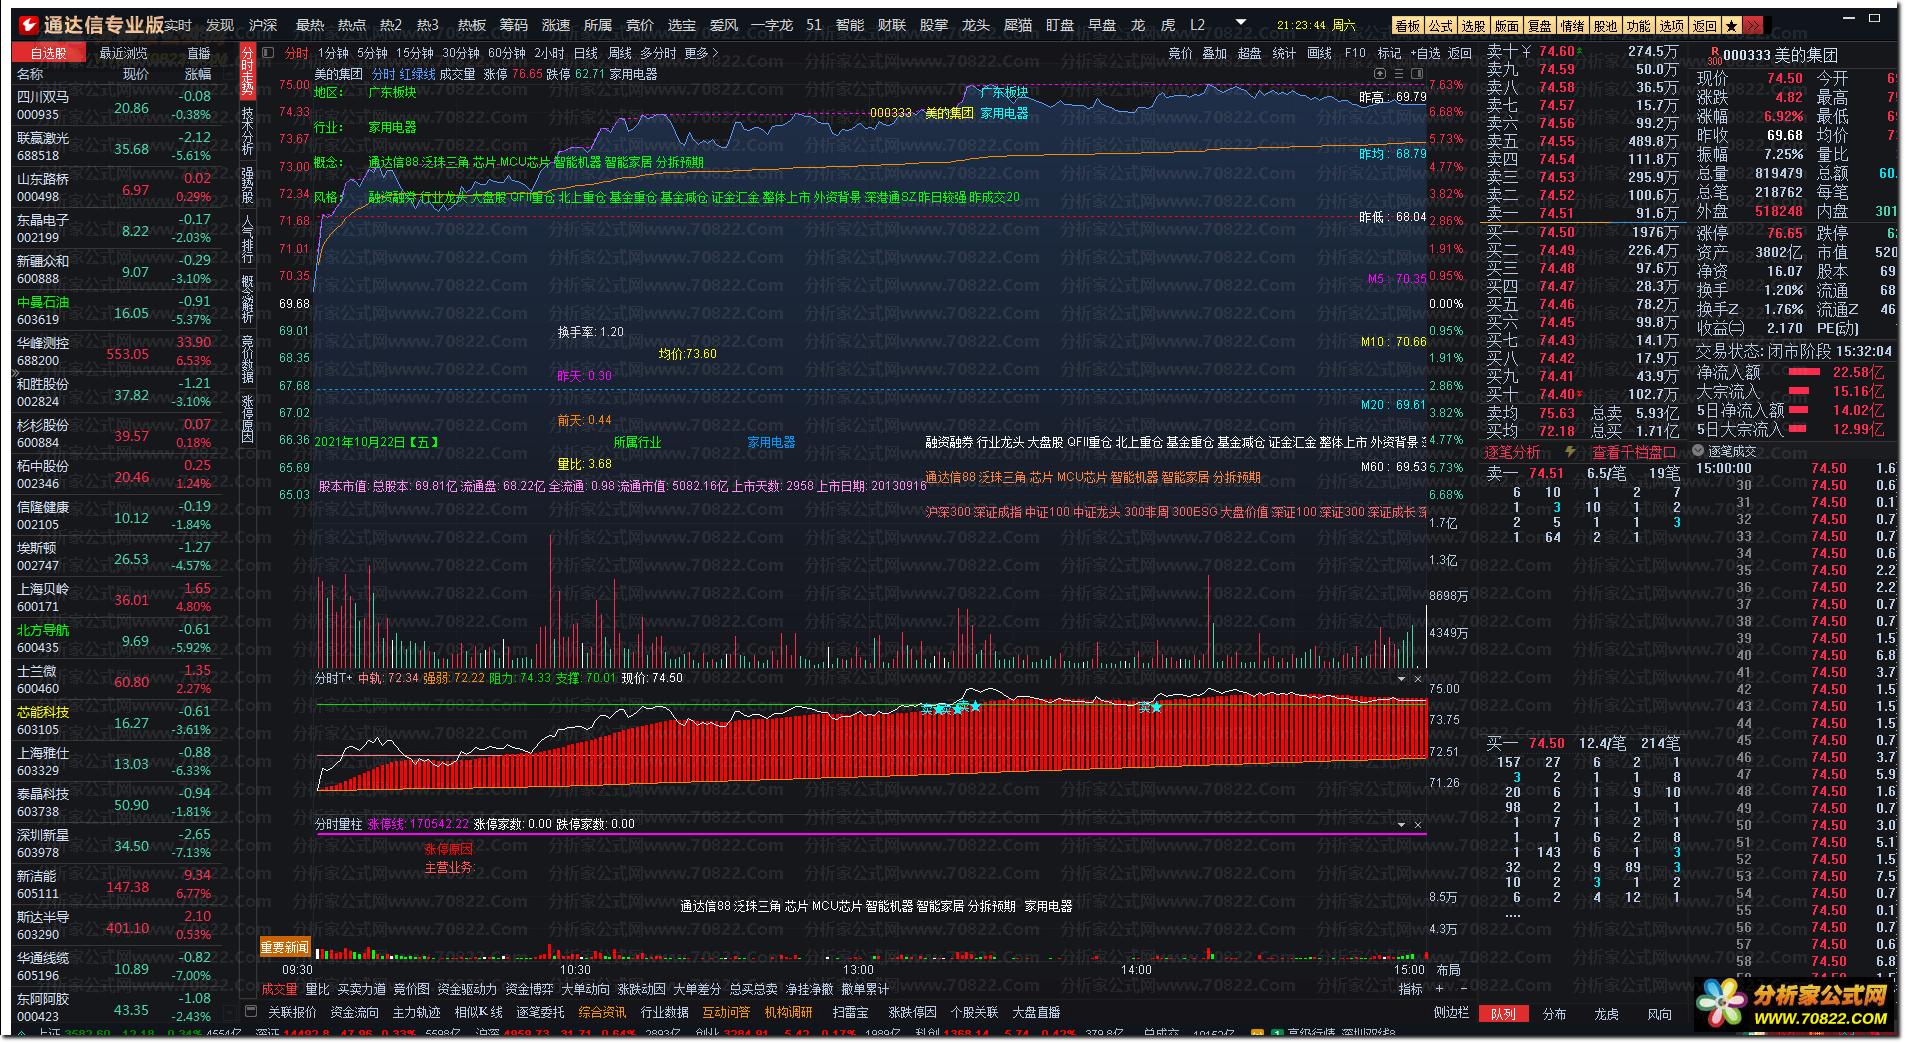Open the 分时T+ panel dropdown arrow
Screen dimensions: 1906x1043
[1401, 679]
